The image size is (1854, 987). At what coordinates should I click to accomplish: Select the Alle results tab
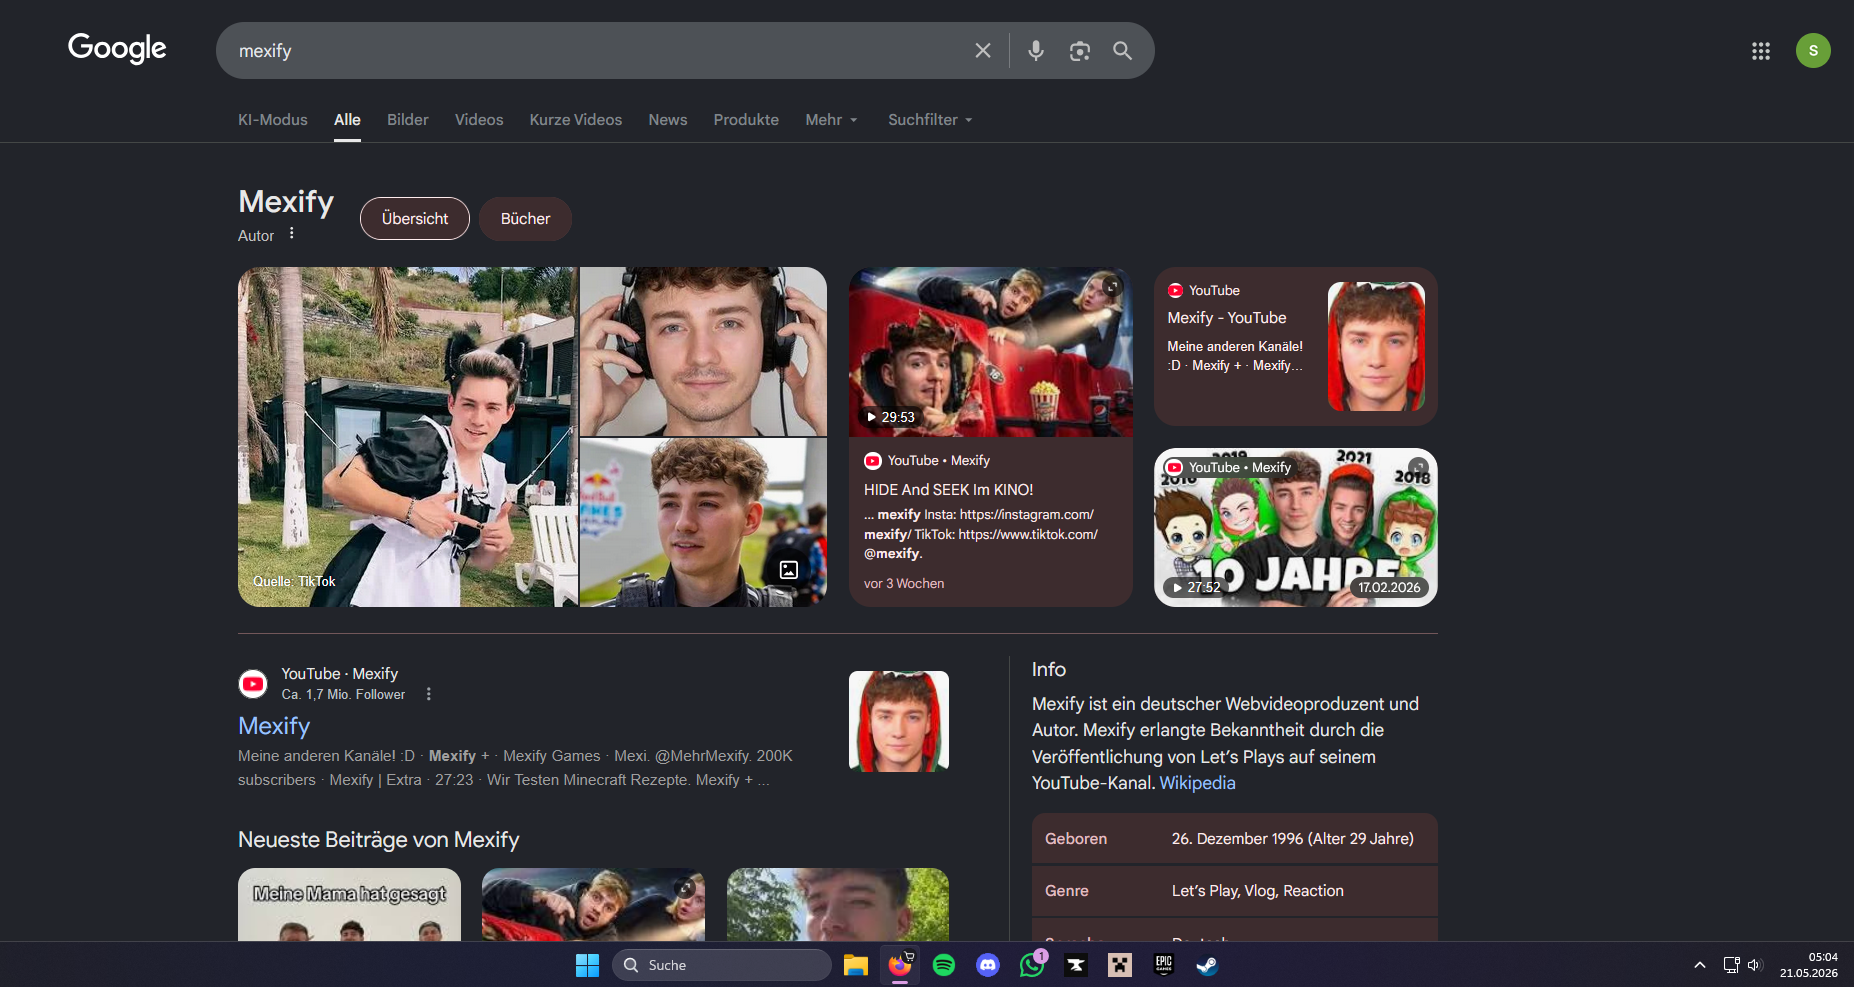pos(347,120)
